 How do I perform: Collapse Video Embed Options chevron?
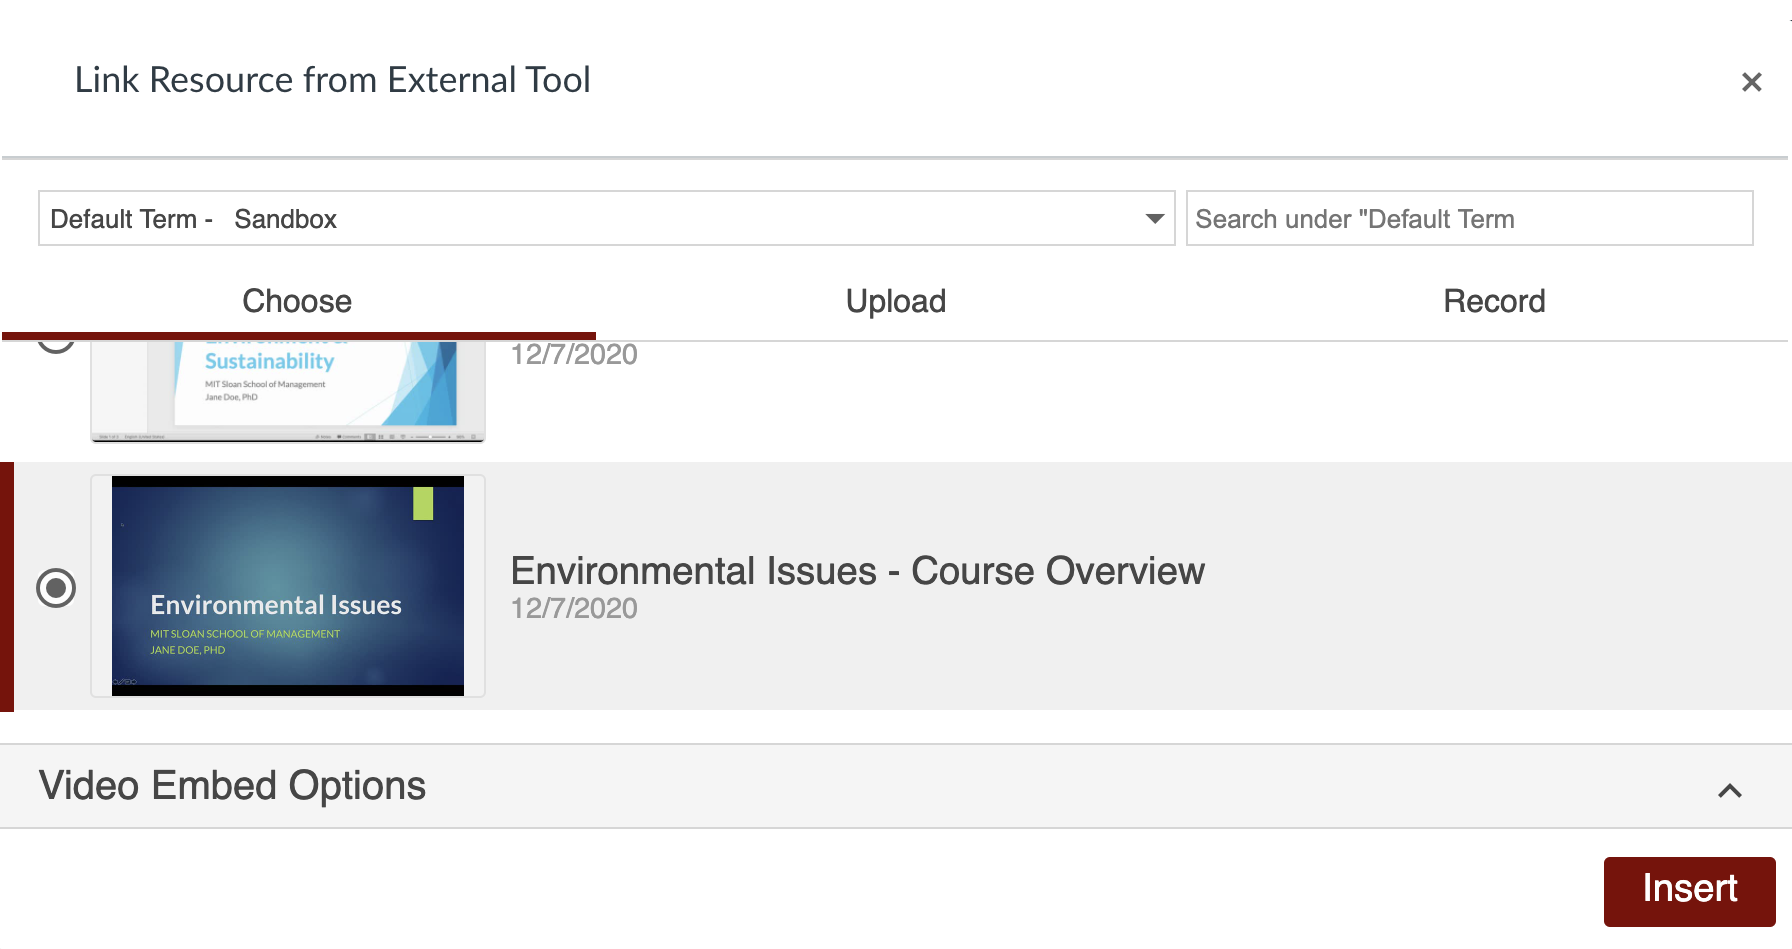pyautogui.click(x=1730, y=791)
